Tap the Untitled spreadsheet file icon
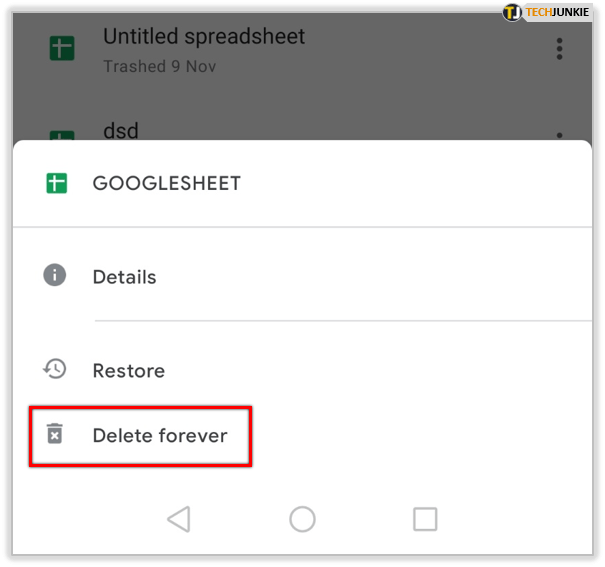 (61, 48)
